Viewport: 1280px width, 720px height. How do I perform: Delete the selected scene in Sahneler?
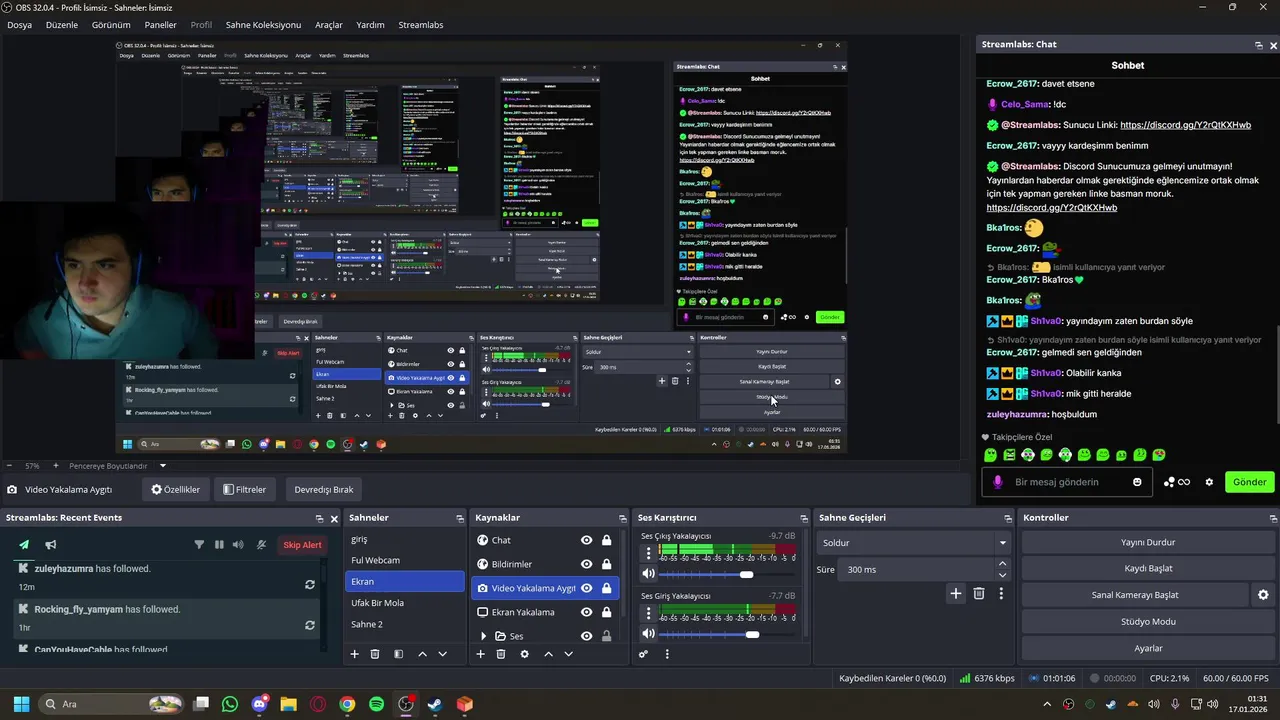coord(375,654)
